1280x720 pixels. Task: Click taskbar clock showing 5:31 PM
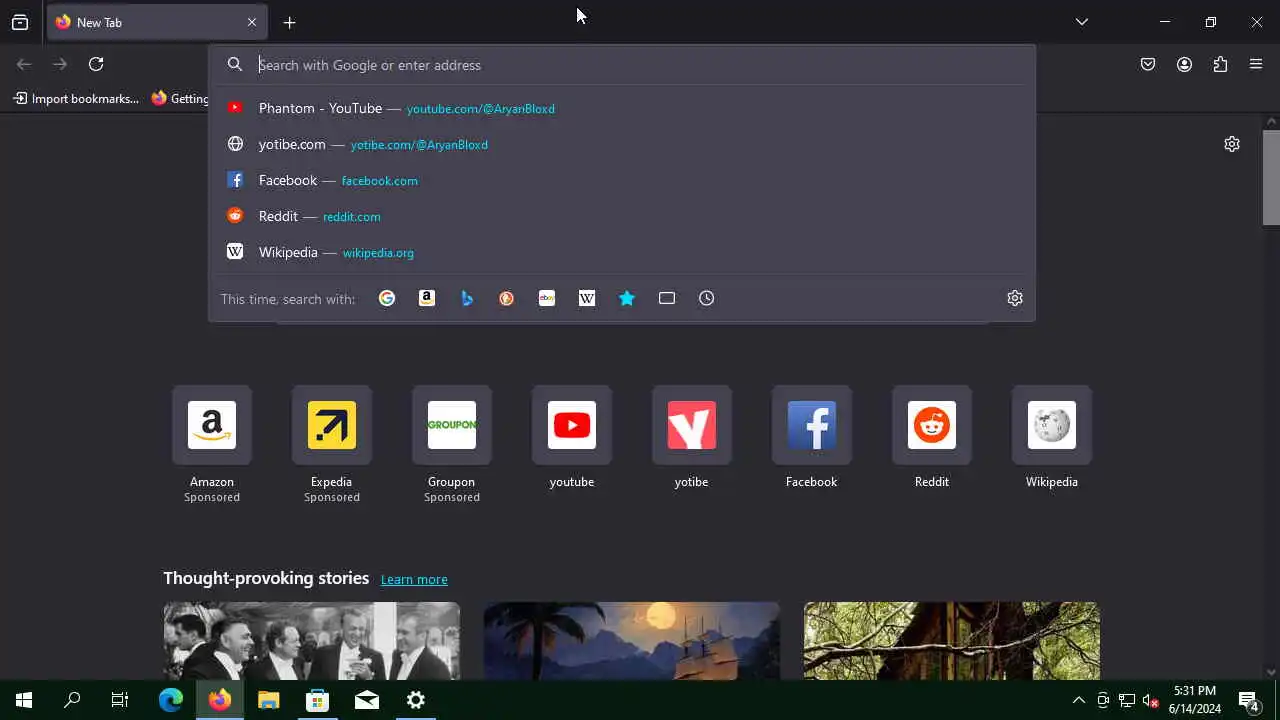(1195, 700)
